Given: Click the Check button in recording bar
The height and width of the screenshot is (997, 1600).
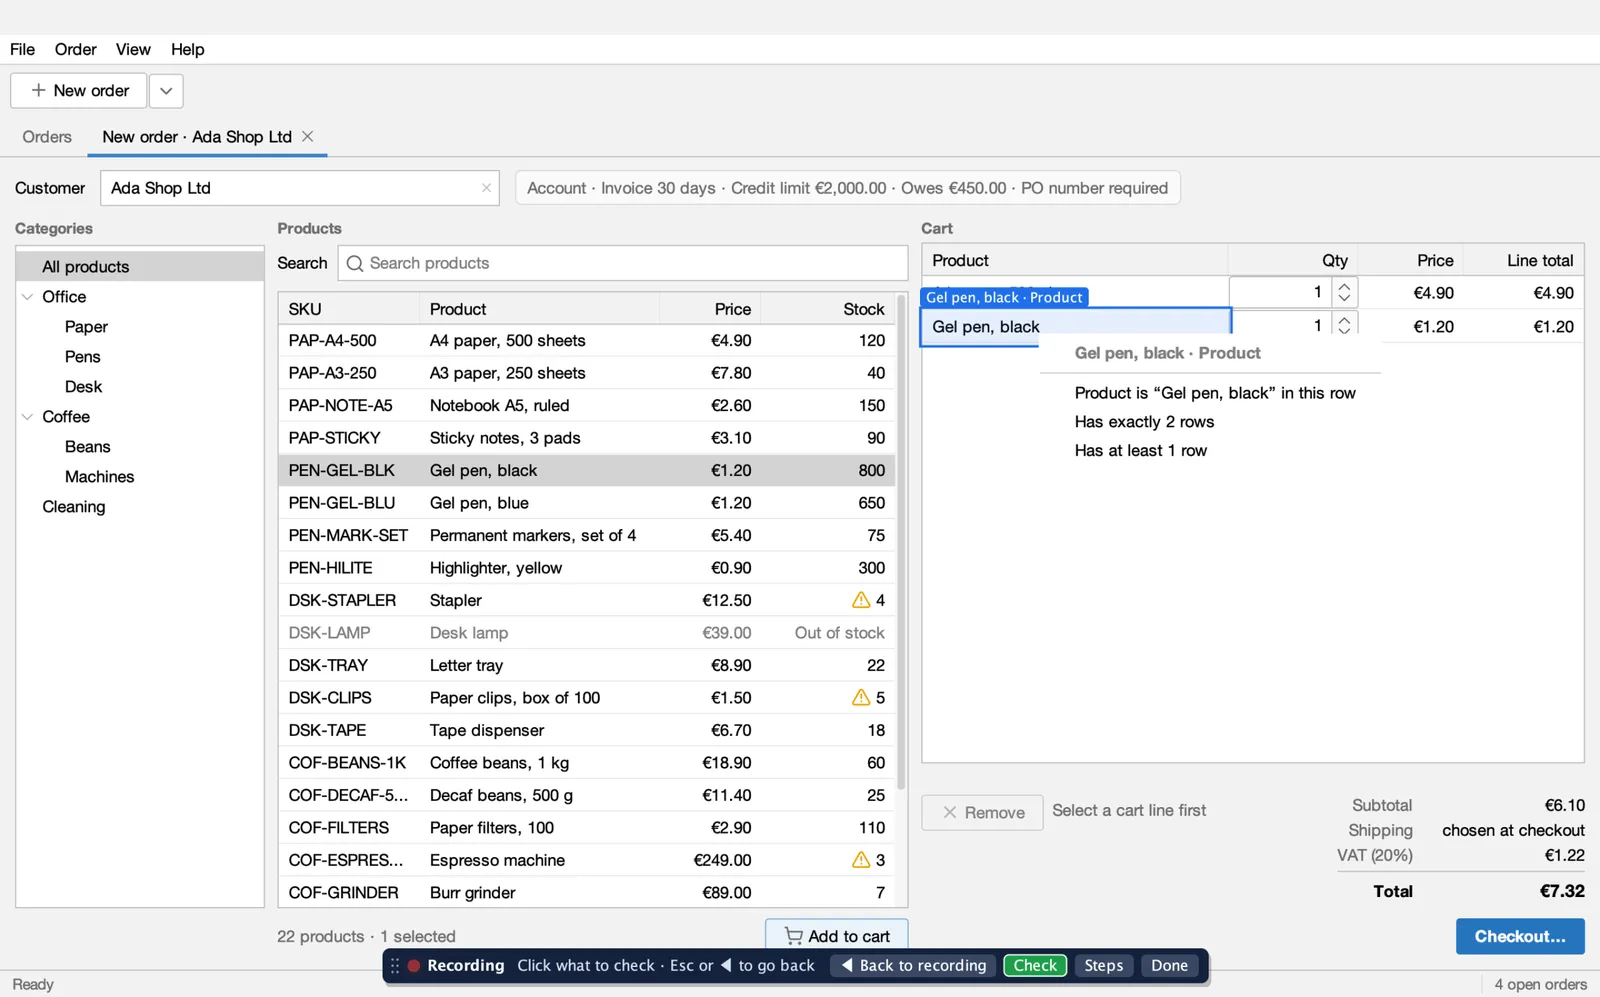Looking at the screenshot, I should [1035, 966].
